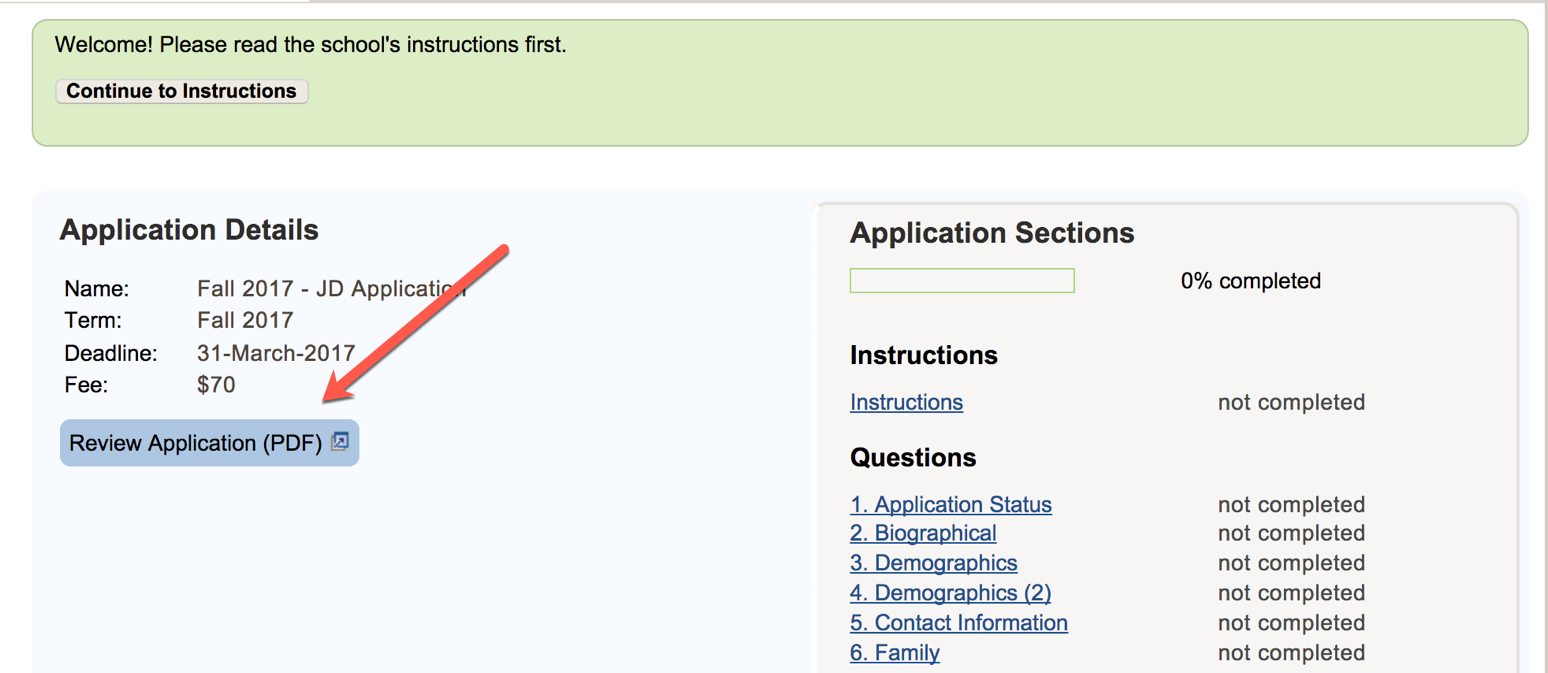Click the 31-March-2017 deadline text
This screenshot has width=1548, height=673.
click(276, 353)
